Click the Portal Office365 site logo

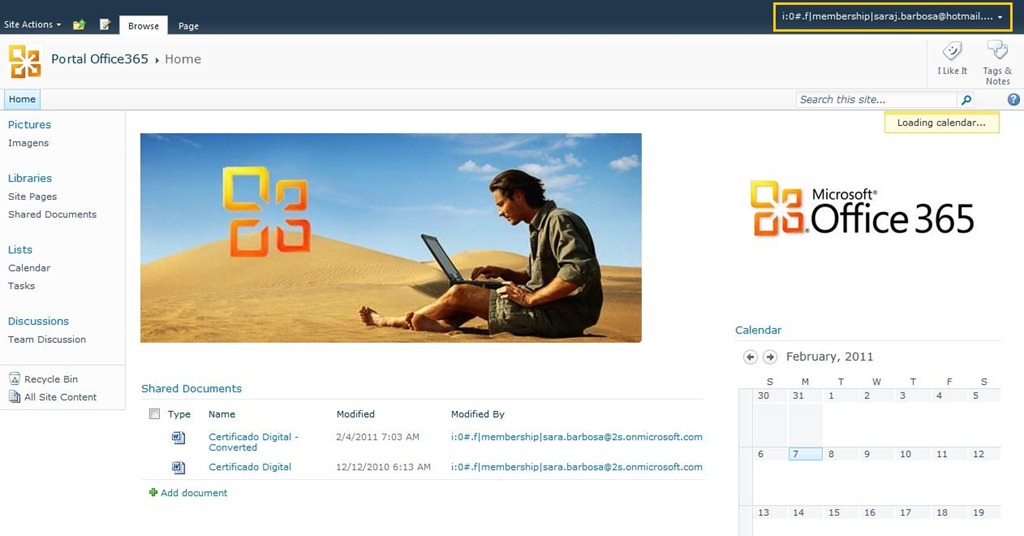tap(25, 61)
